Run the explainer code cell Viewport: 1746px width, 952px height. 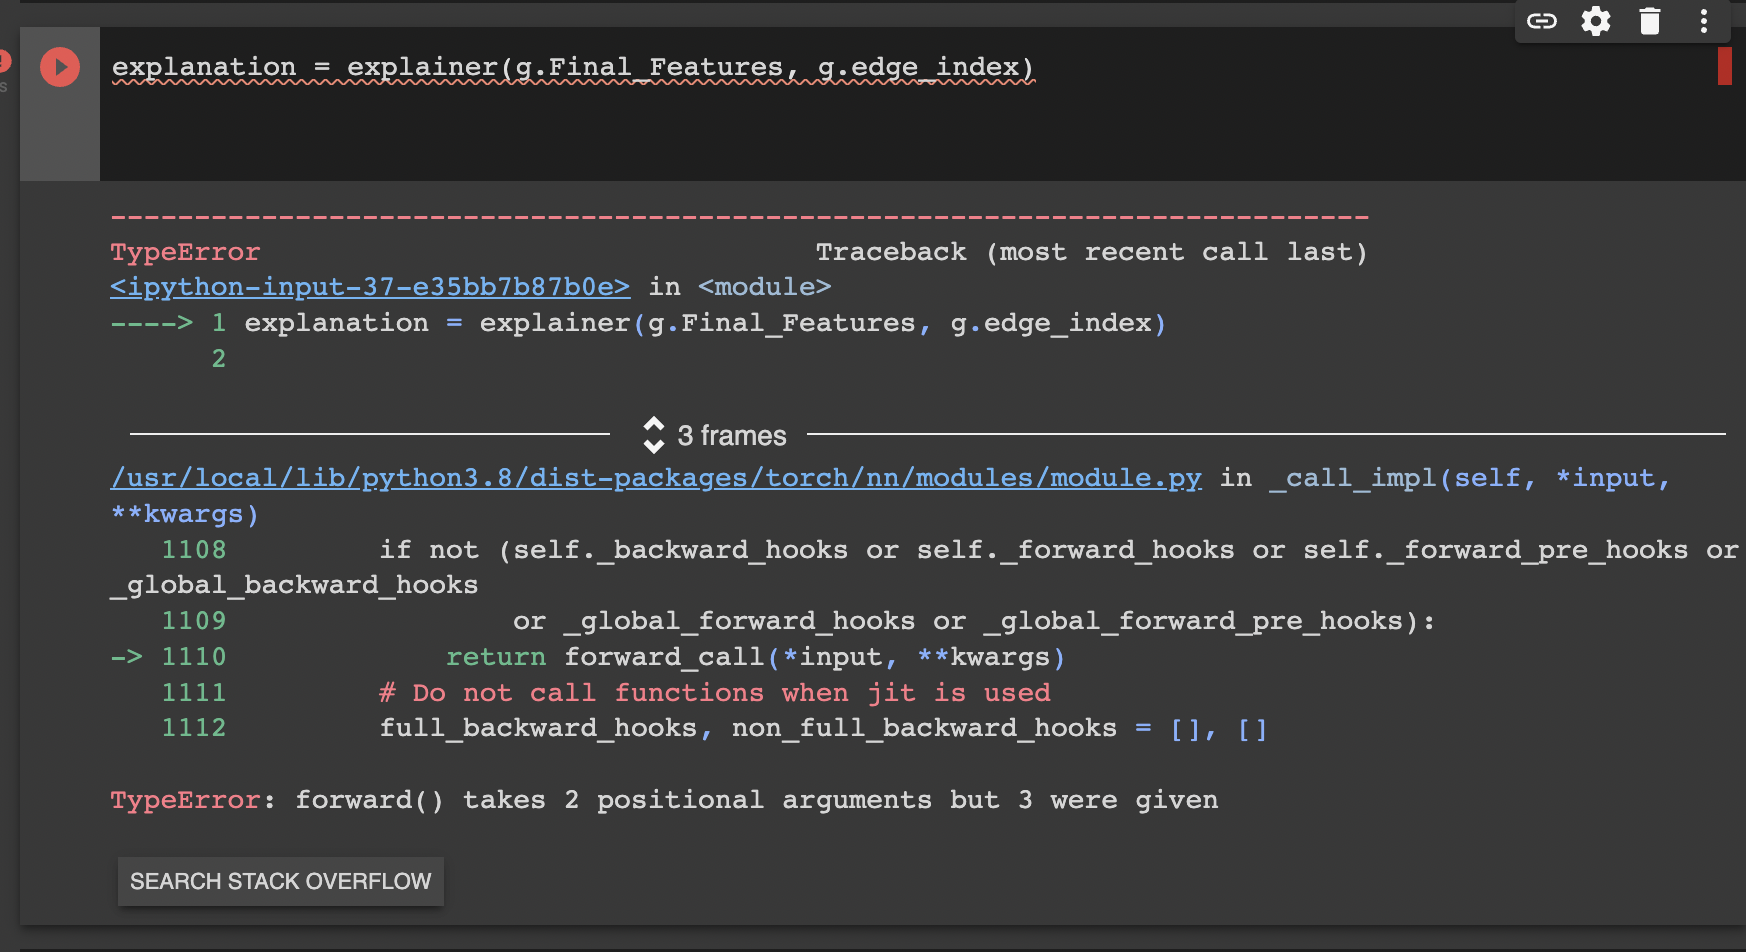click(x=60, y=67)
